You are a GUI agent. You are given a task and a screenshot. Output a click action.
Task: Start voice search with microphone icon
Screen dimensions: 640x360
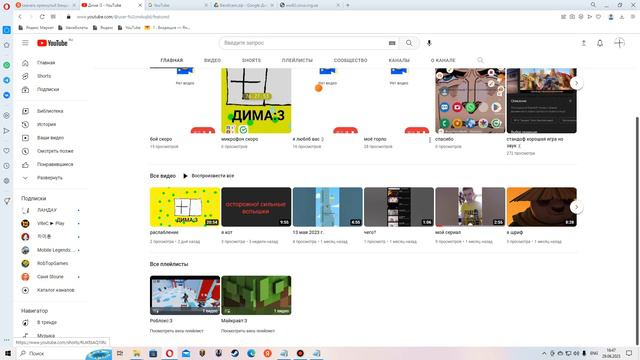click(429, 43)
